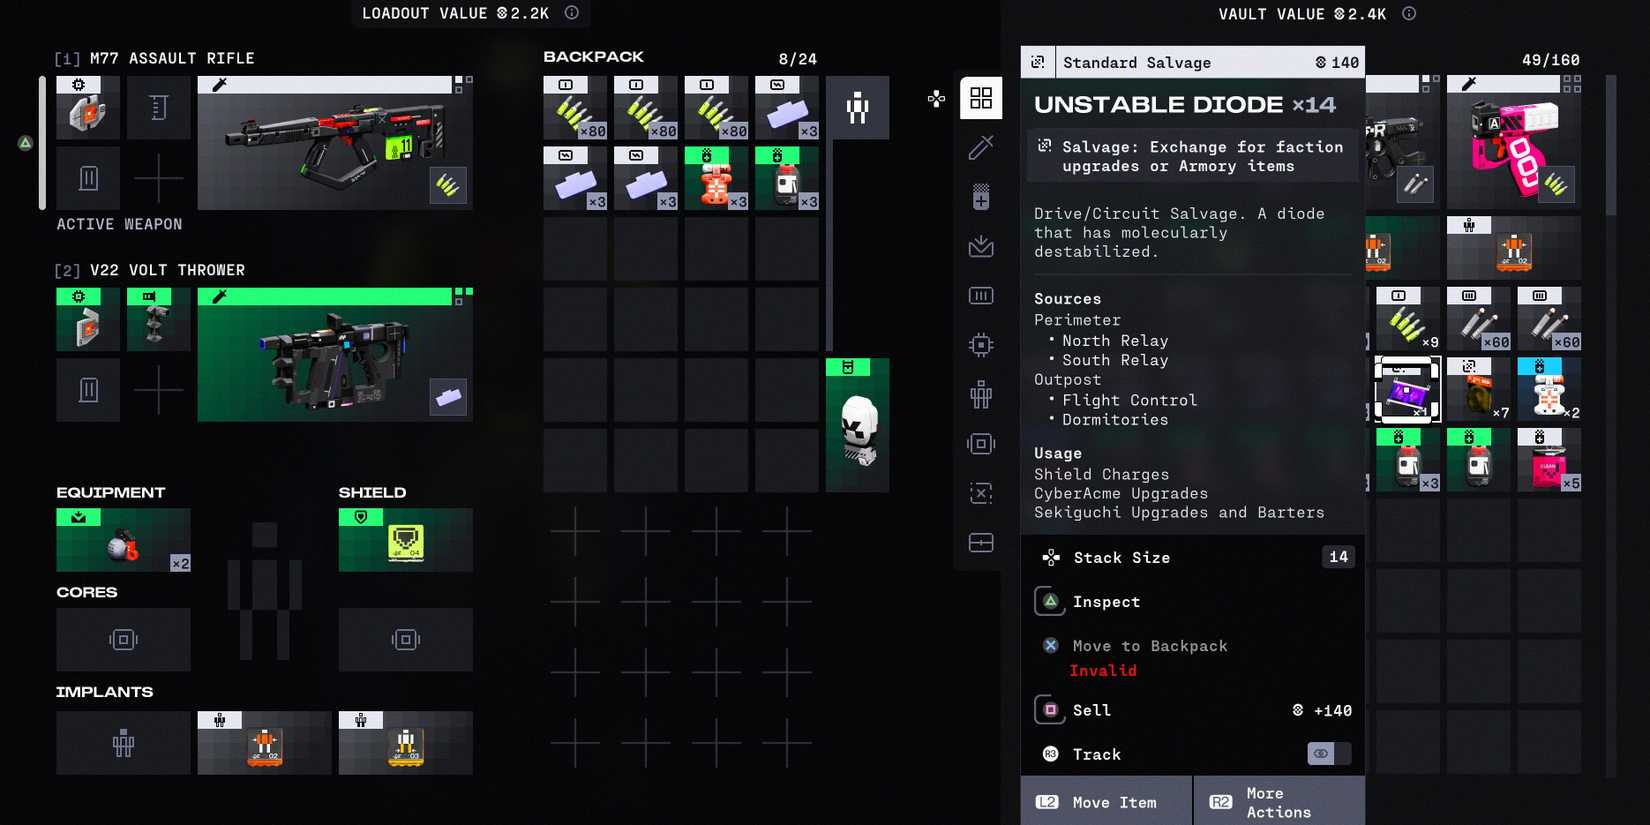Click the Loadout Value info icon
This screenshot has width=1650, height=825.
tap(572, 13)
